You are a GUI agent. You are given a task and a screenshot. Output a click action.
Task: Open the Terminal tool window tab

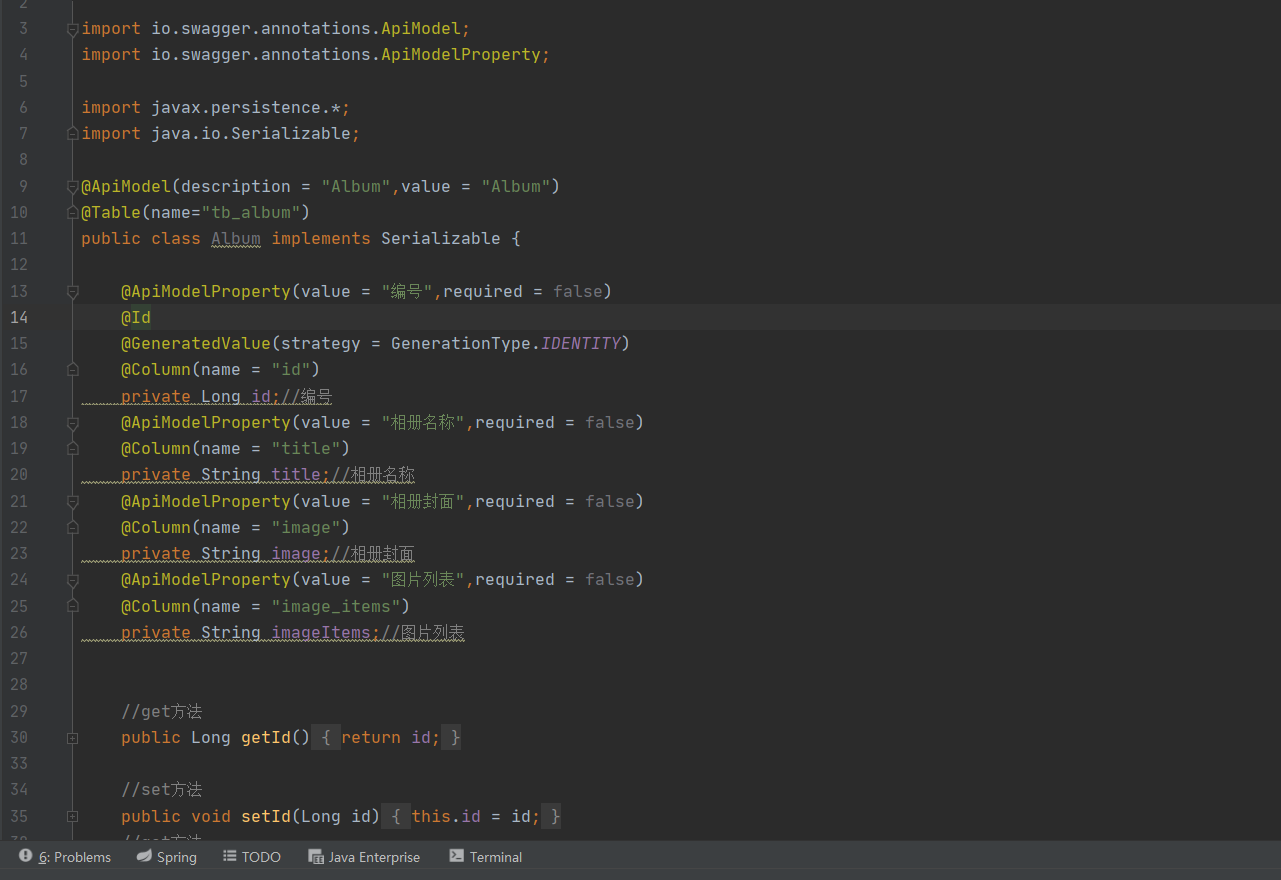click(486, 857)
